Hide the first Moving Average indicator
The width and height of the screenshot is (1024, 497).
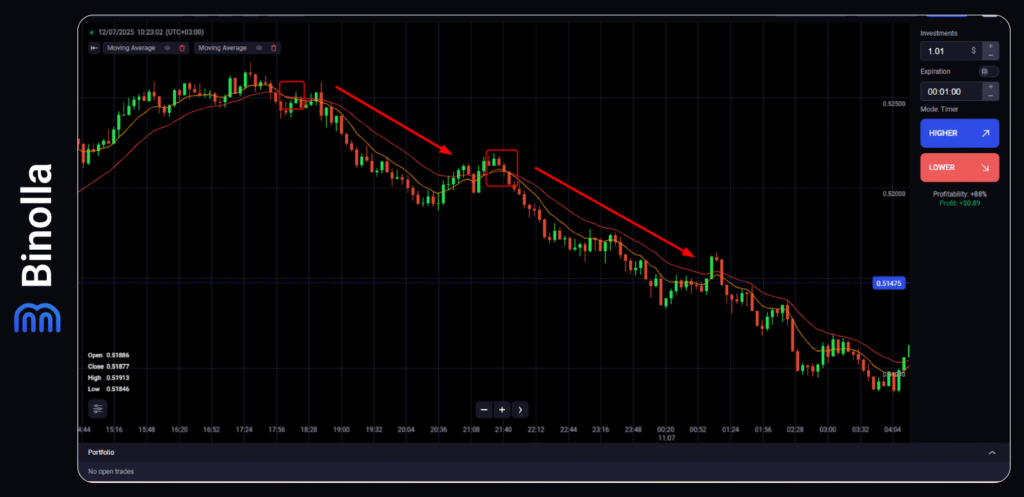tap(167, 48)
